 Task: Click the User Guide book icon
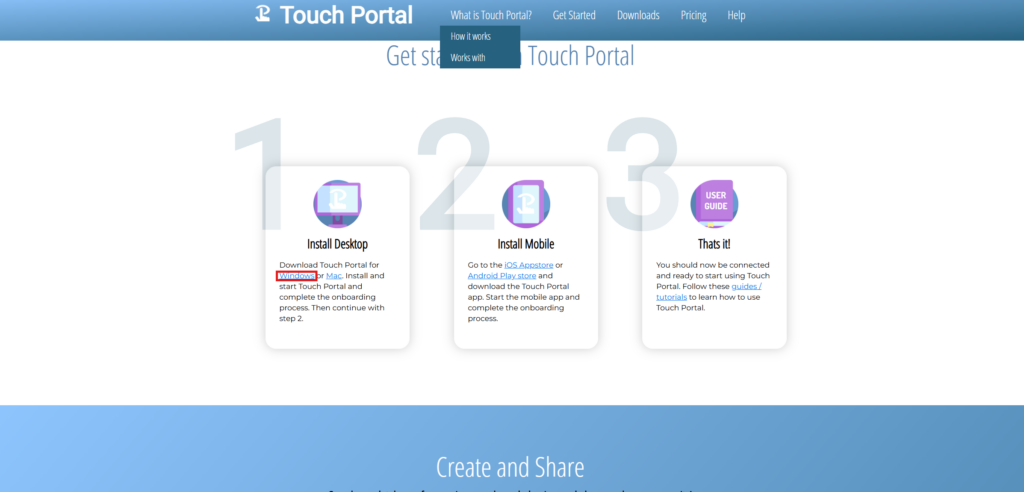click(x=714, y=204)
